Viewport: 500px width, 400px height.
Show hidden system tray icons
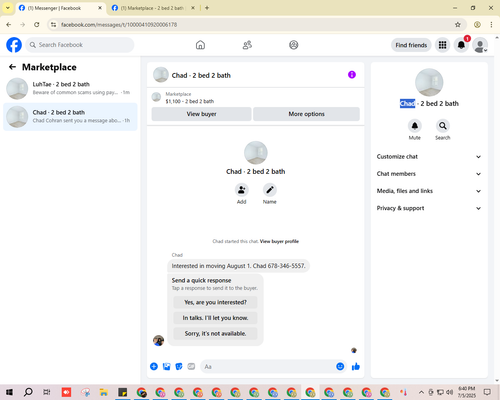tap(421, 392)
